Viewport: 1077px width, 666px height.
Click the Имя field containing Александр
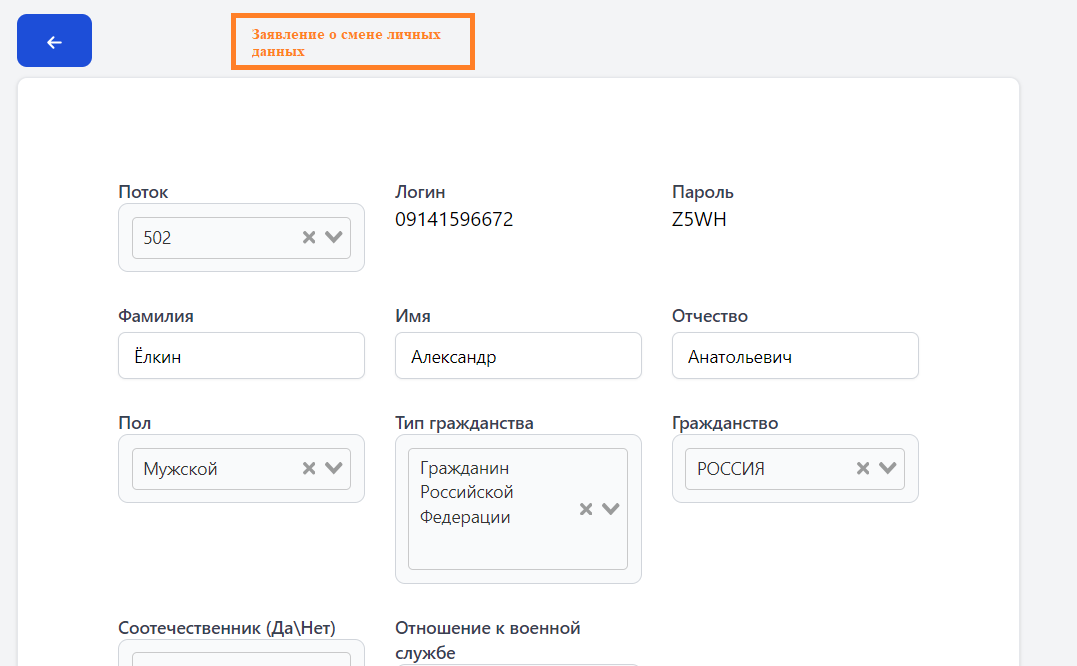tap(518, 356)
